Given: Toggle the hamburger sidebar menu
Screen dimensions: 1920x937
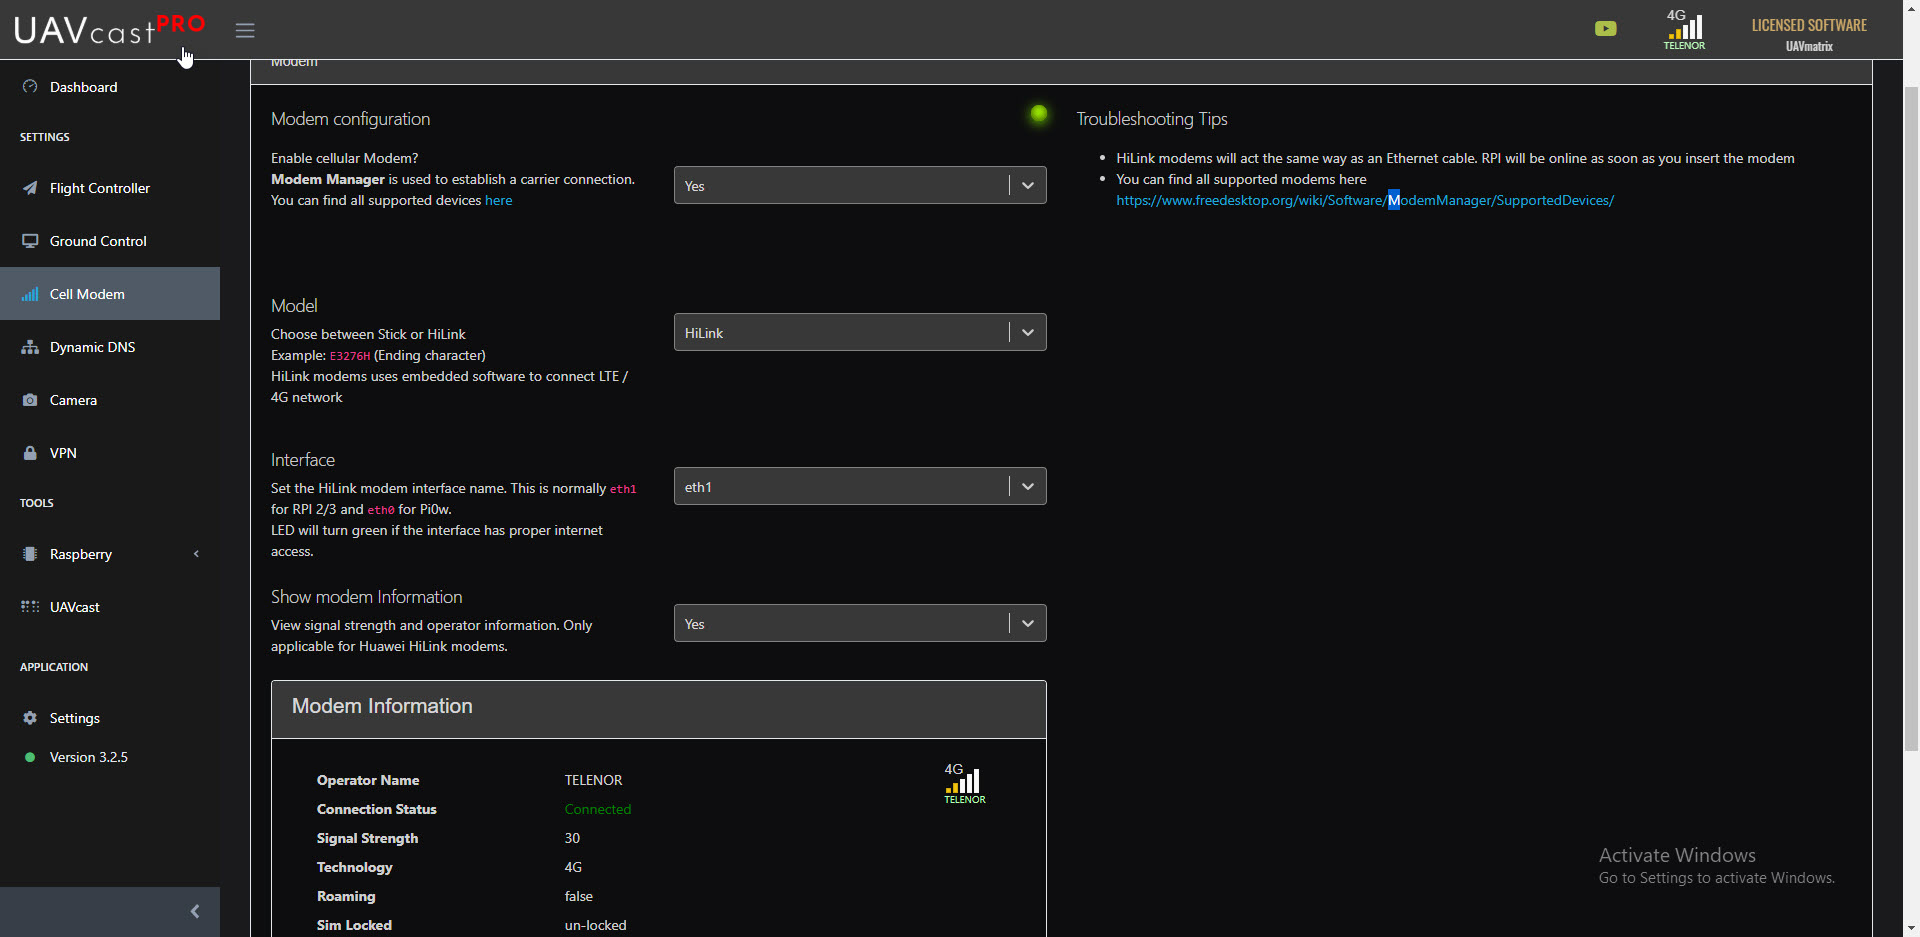Looking at the screenshot, I should pyautogui.click(x=245, y=30).
